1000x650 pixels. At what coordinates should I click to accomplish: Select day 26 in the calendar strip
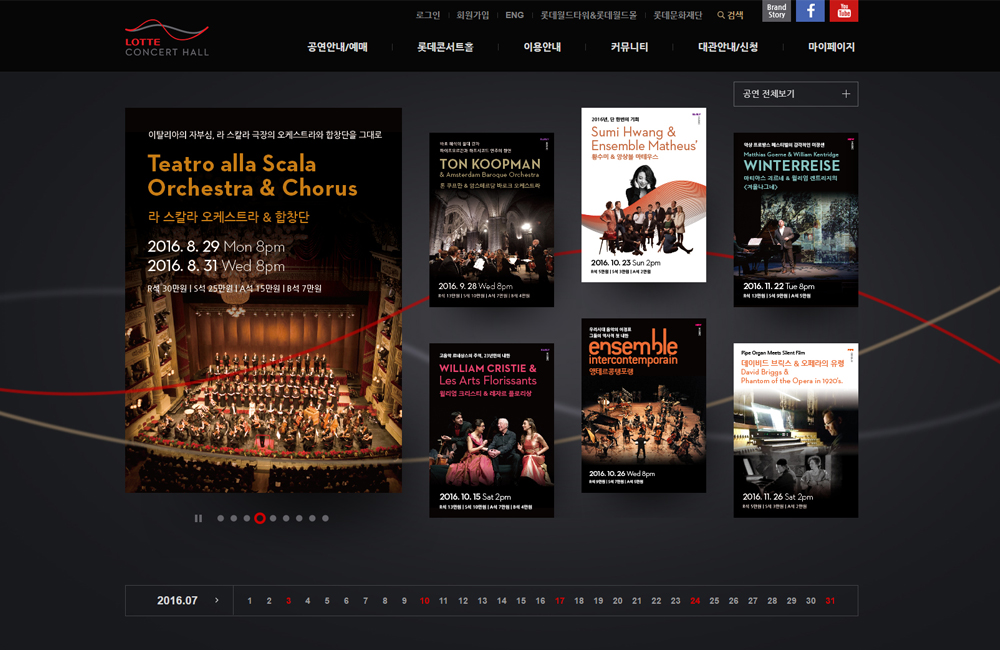[x=733, y=601]
